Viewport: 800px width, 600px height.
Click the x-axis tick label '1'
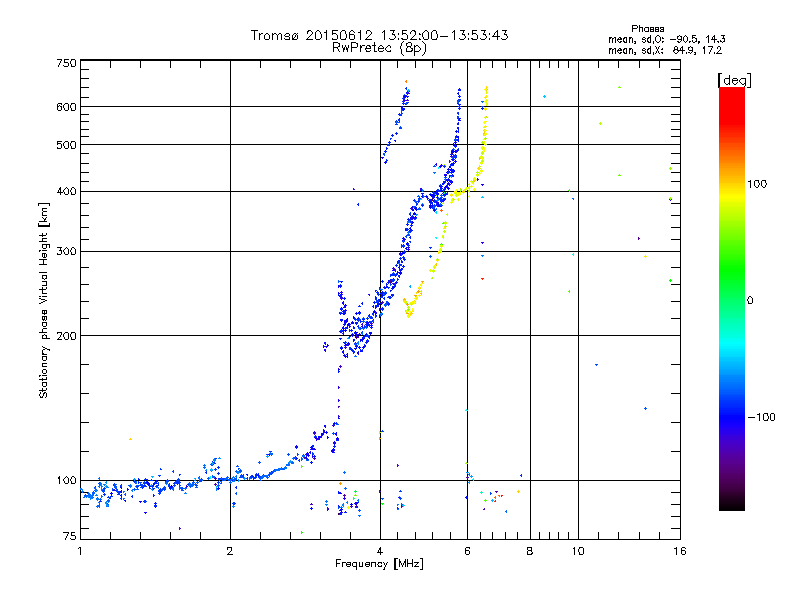[x=80, y=551]
